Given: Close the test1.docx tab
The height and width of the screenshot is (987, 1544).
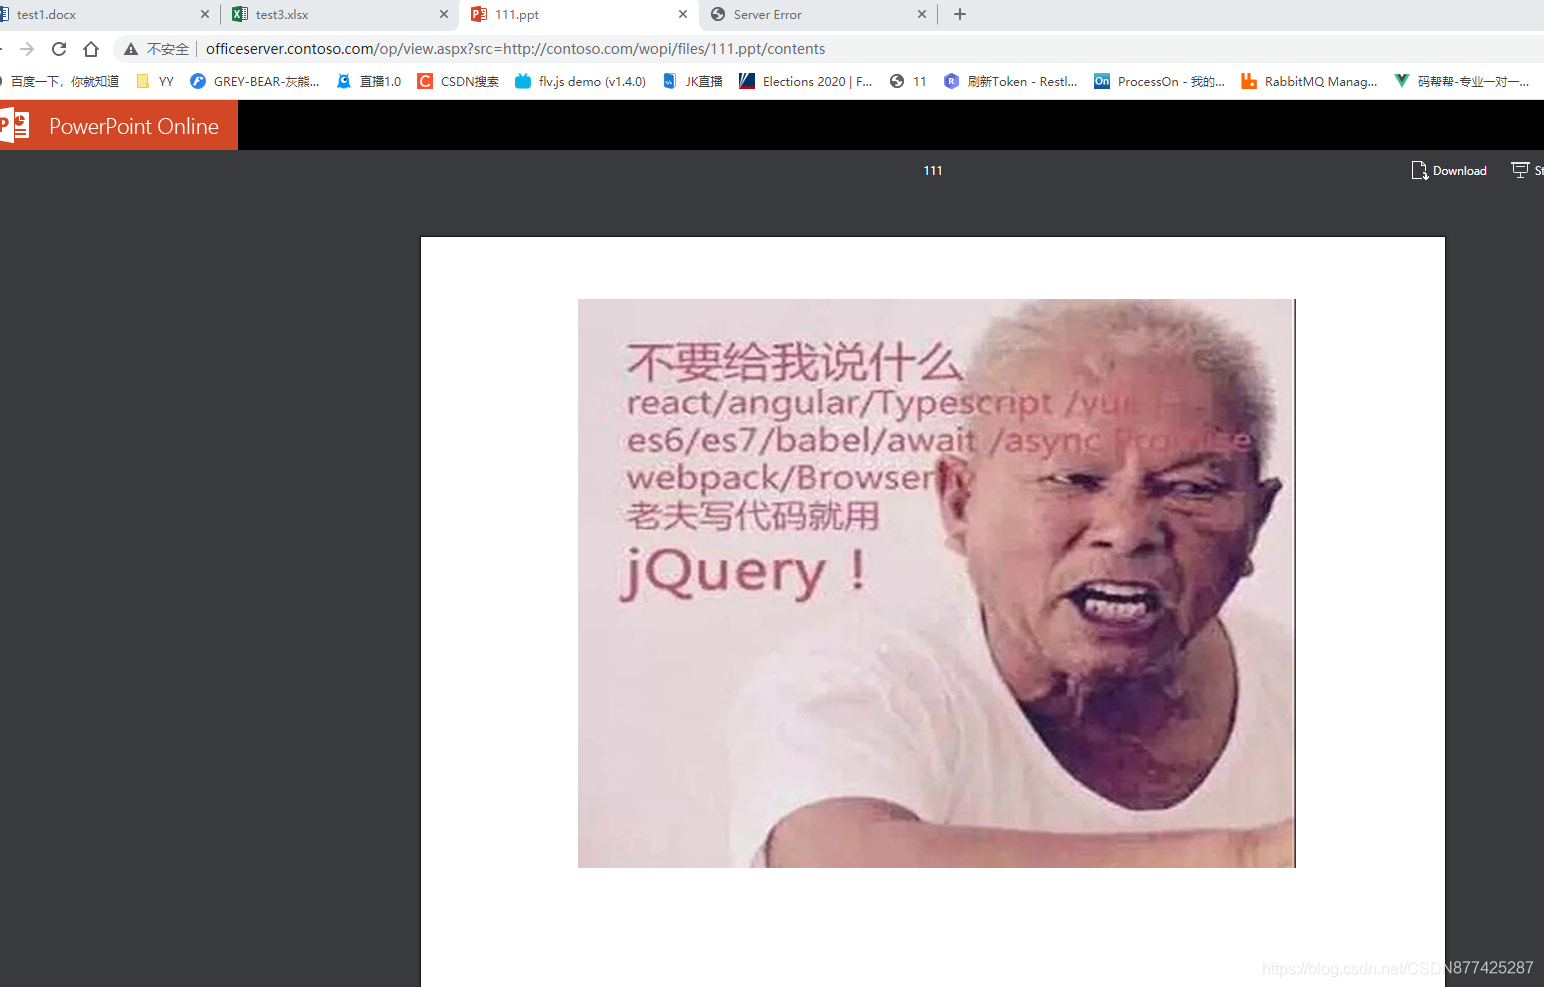Looking at the screenshot, I should click(205, 14).
